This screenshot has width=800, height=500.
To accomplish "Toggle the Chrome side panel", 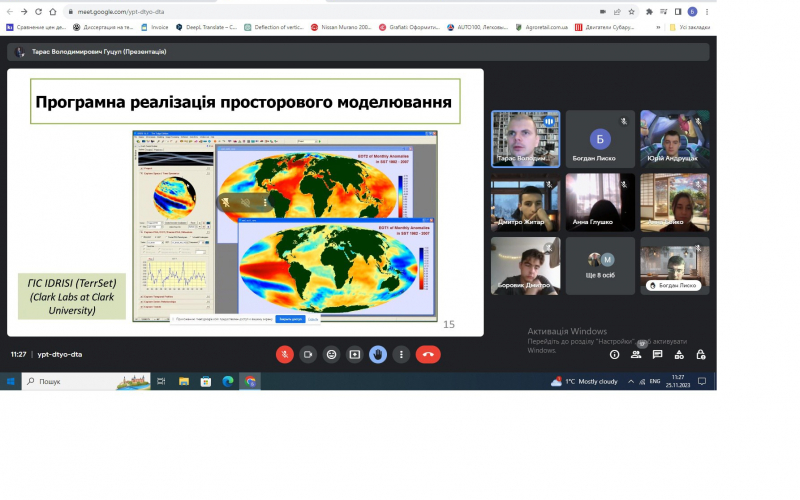I will (678, 11).
